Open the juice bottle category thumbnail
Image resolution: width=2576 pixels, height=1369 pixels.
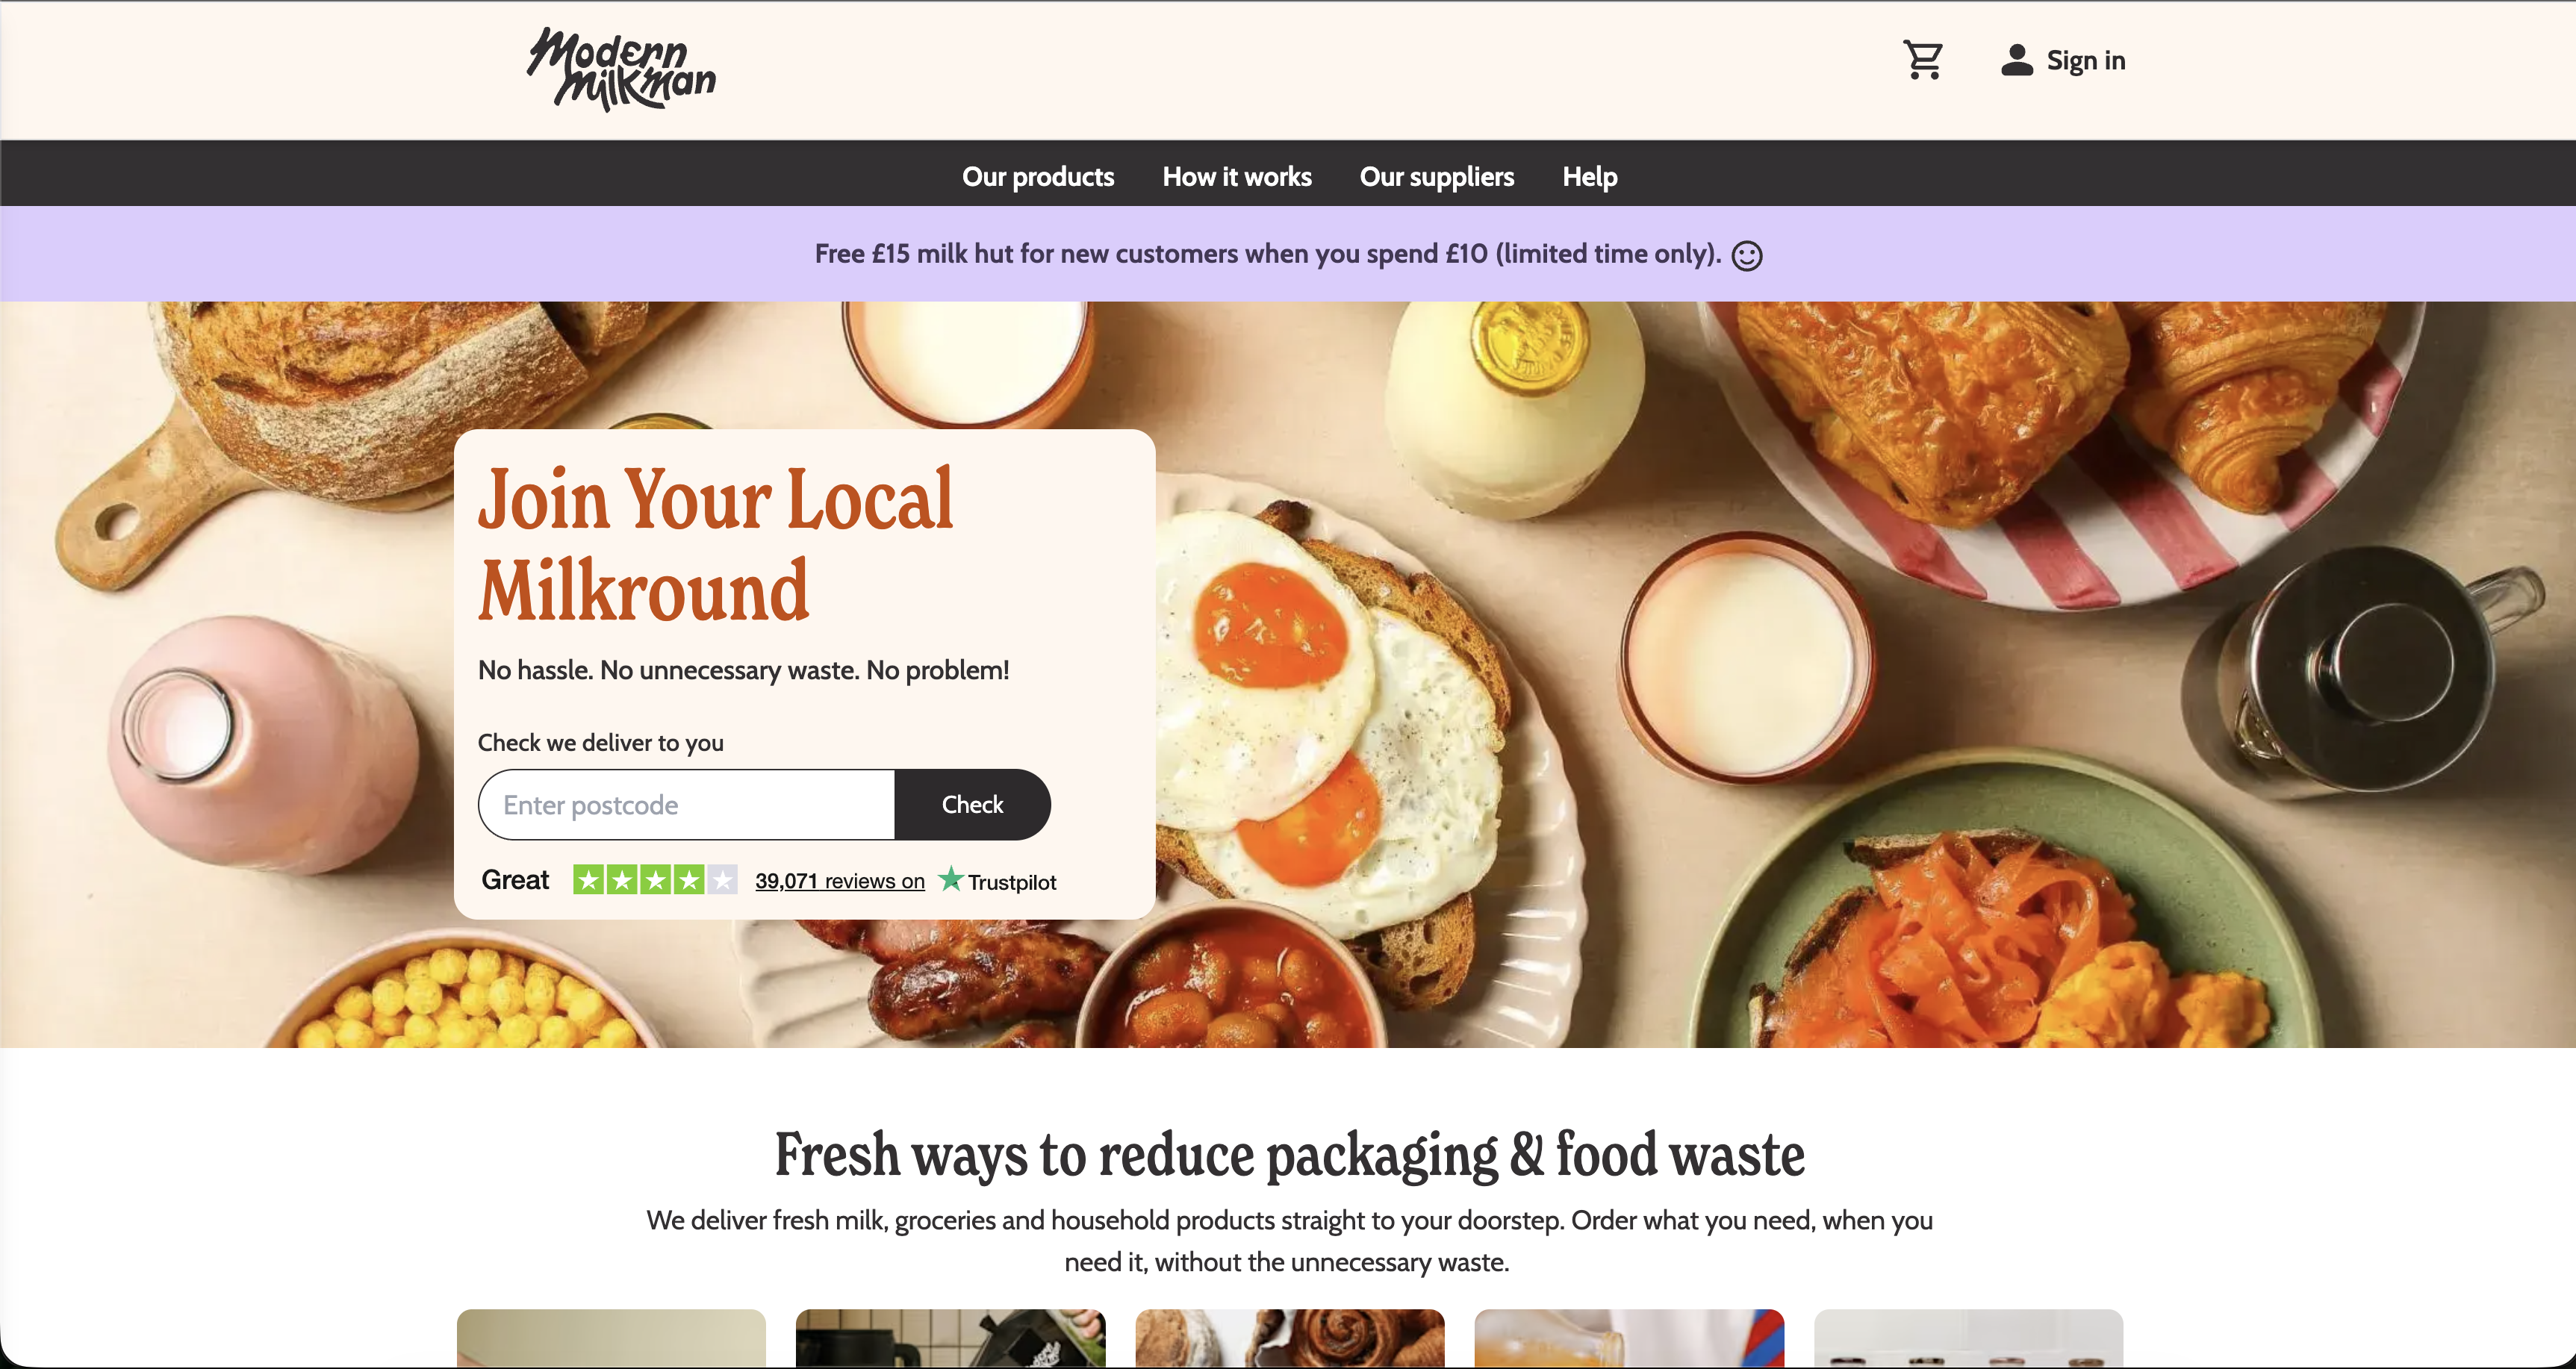[1629, 1338]
